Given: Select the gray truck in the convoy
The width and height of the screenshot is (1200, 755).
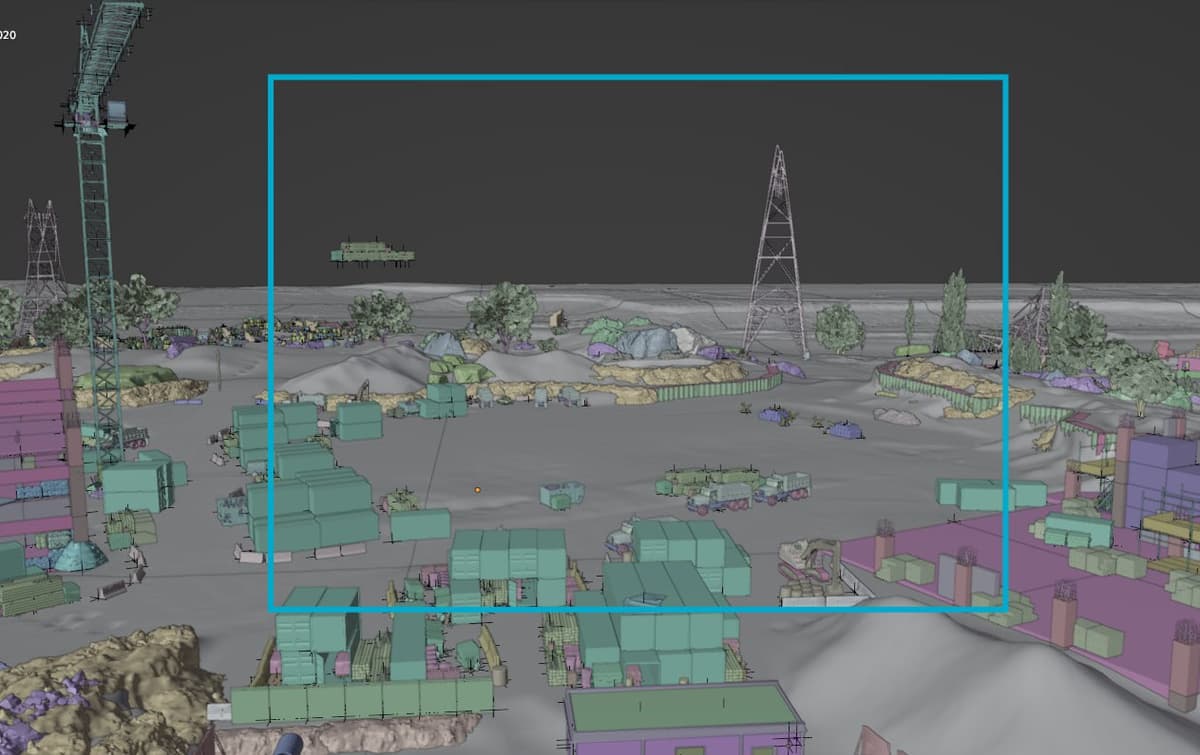Looking at the screenshot, I should coord(720,497).
